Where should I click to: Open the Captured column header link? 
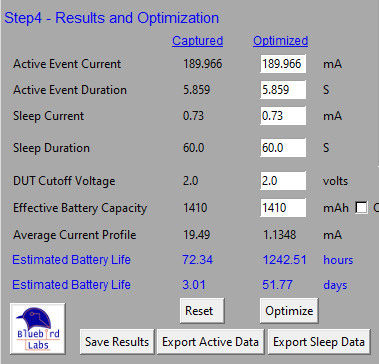(198, 41)
